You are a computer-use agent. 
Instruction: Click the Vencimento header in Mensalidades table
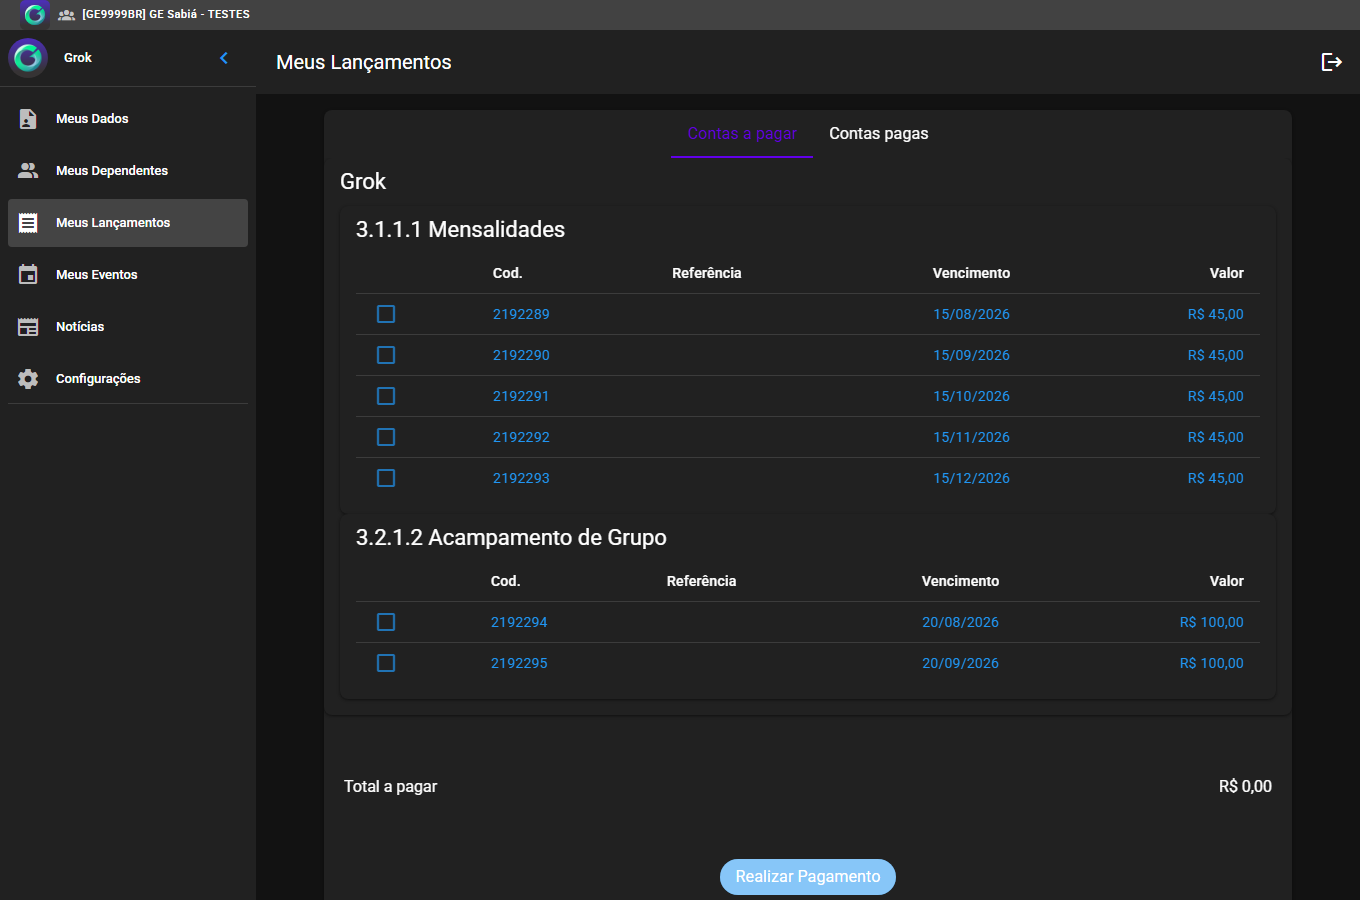(971, 273)
